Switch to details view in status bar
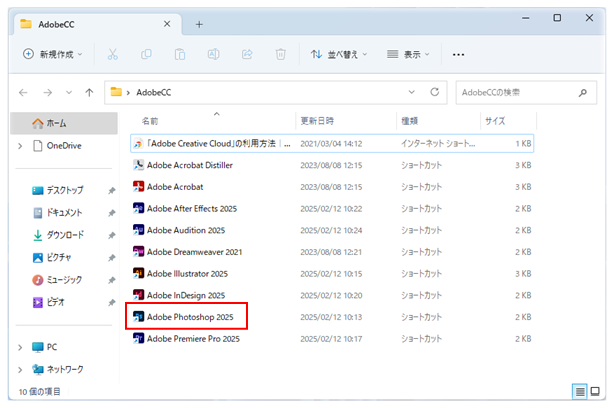612x408 pixels. (x=580, y=390)
